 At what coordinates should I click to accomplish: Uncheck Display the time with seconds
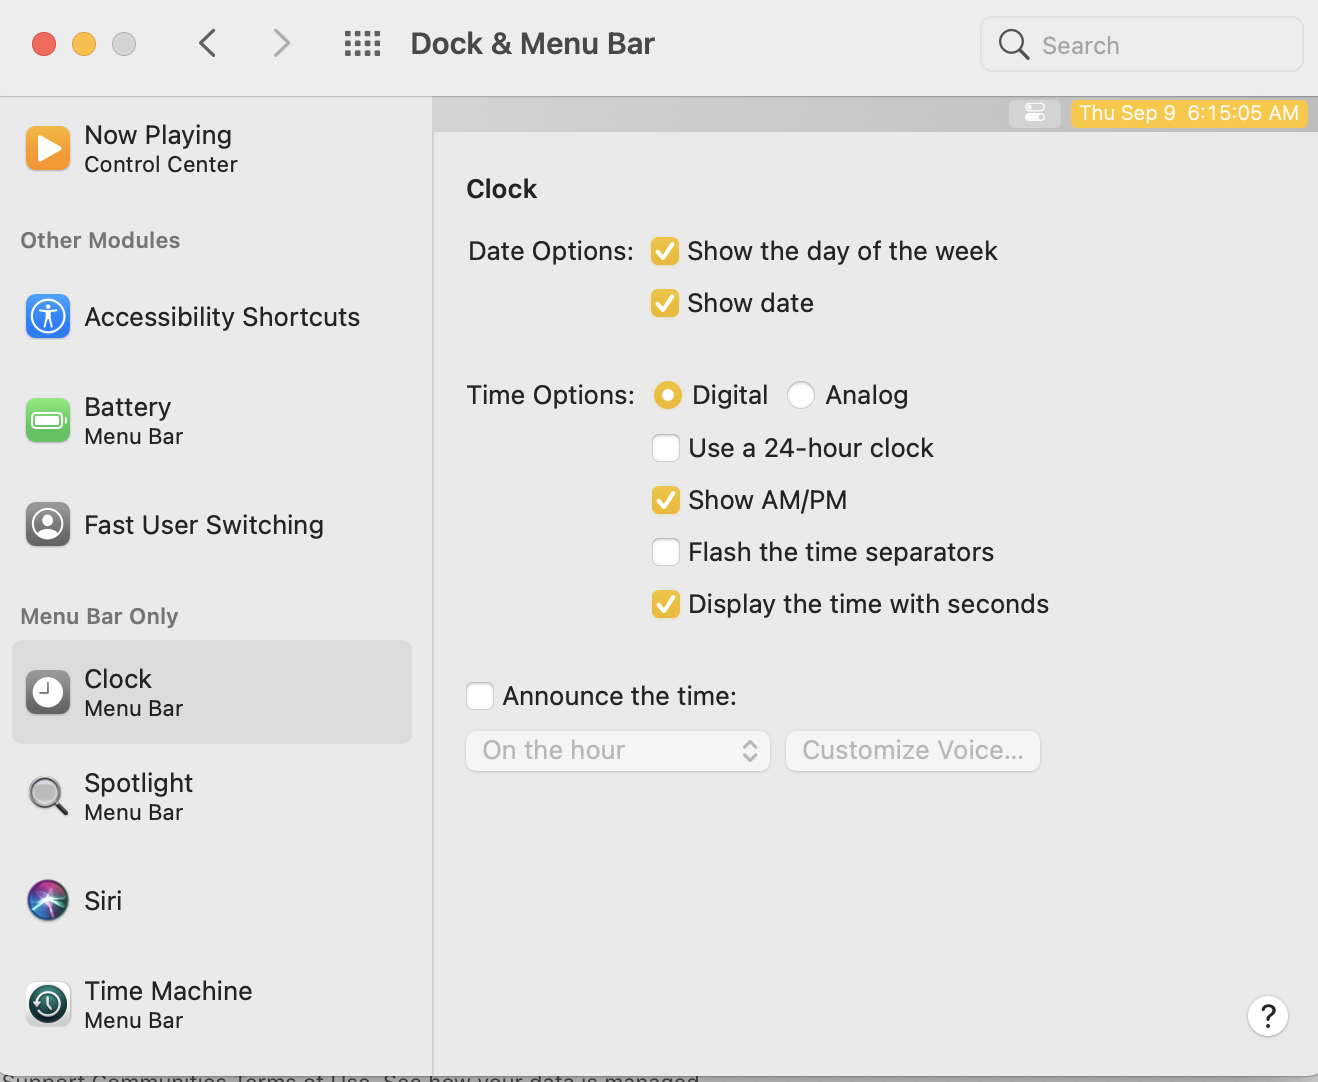pyautogui.click(x=666, y=604)
